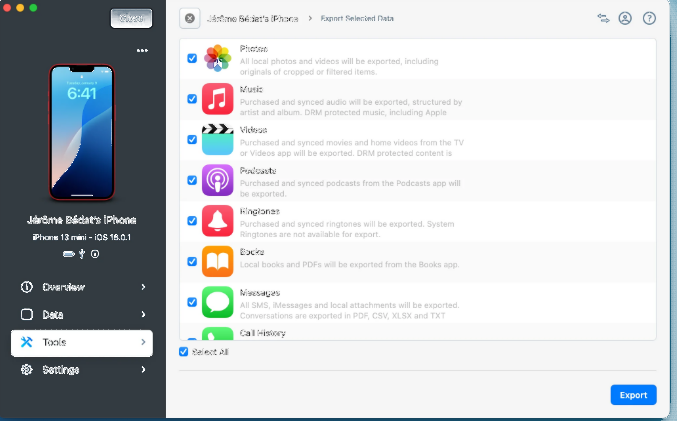Toggle the Select All checkbox

tap(183, 351)
